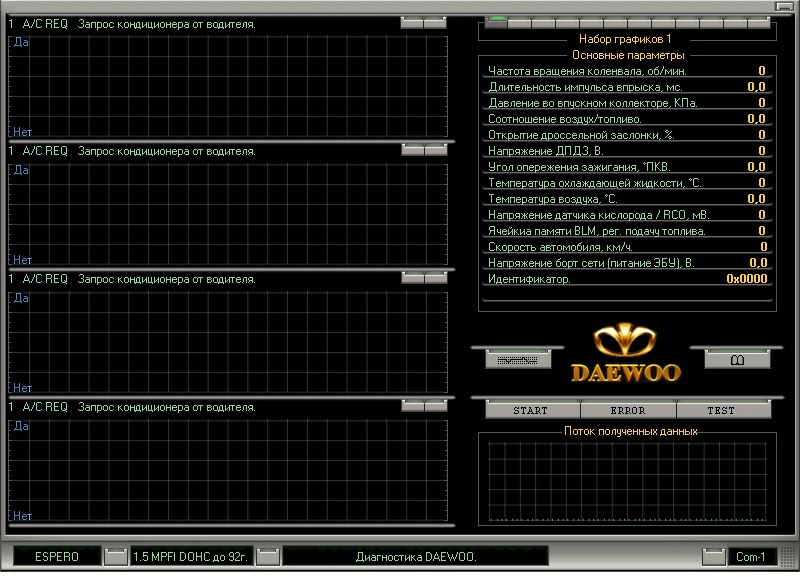Click right button above the fourth graph
The image size is (800, 577).
click(x=436, y=406)
